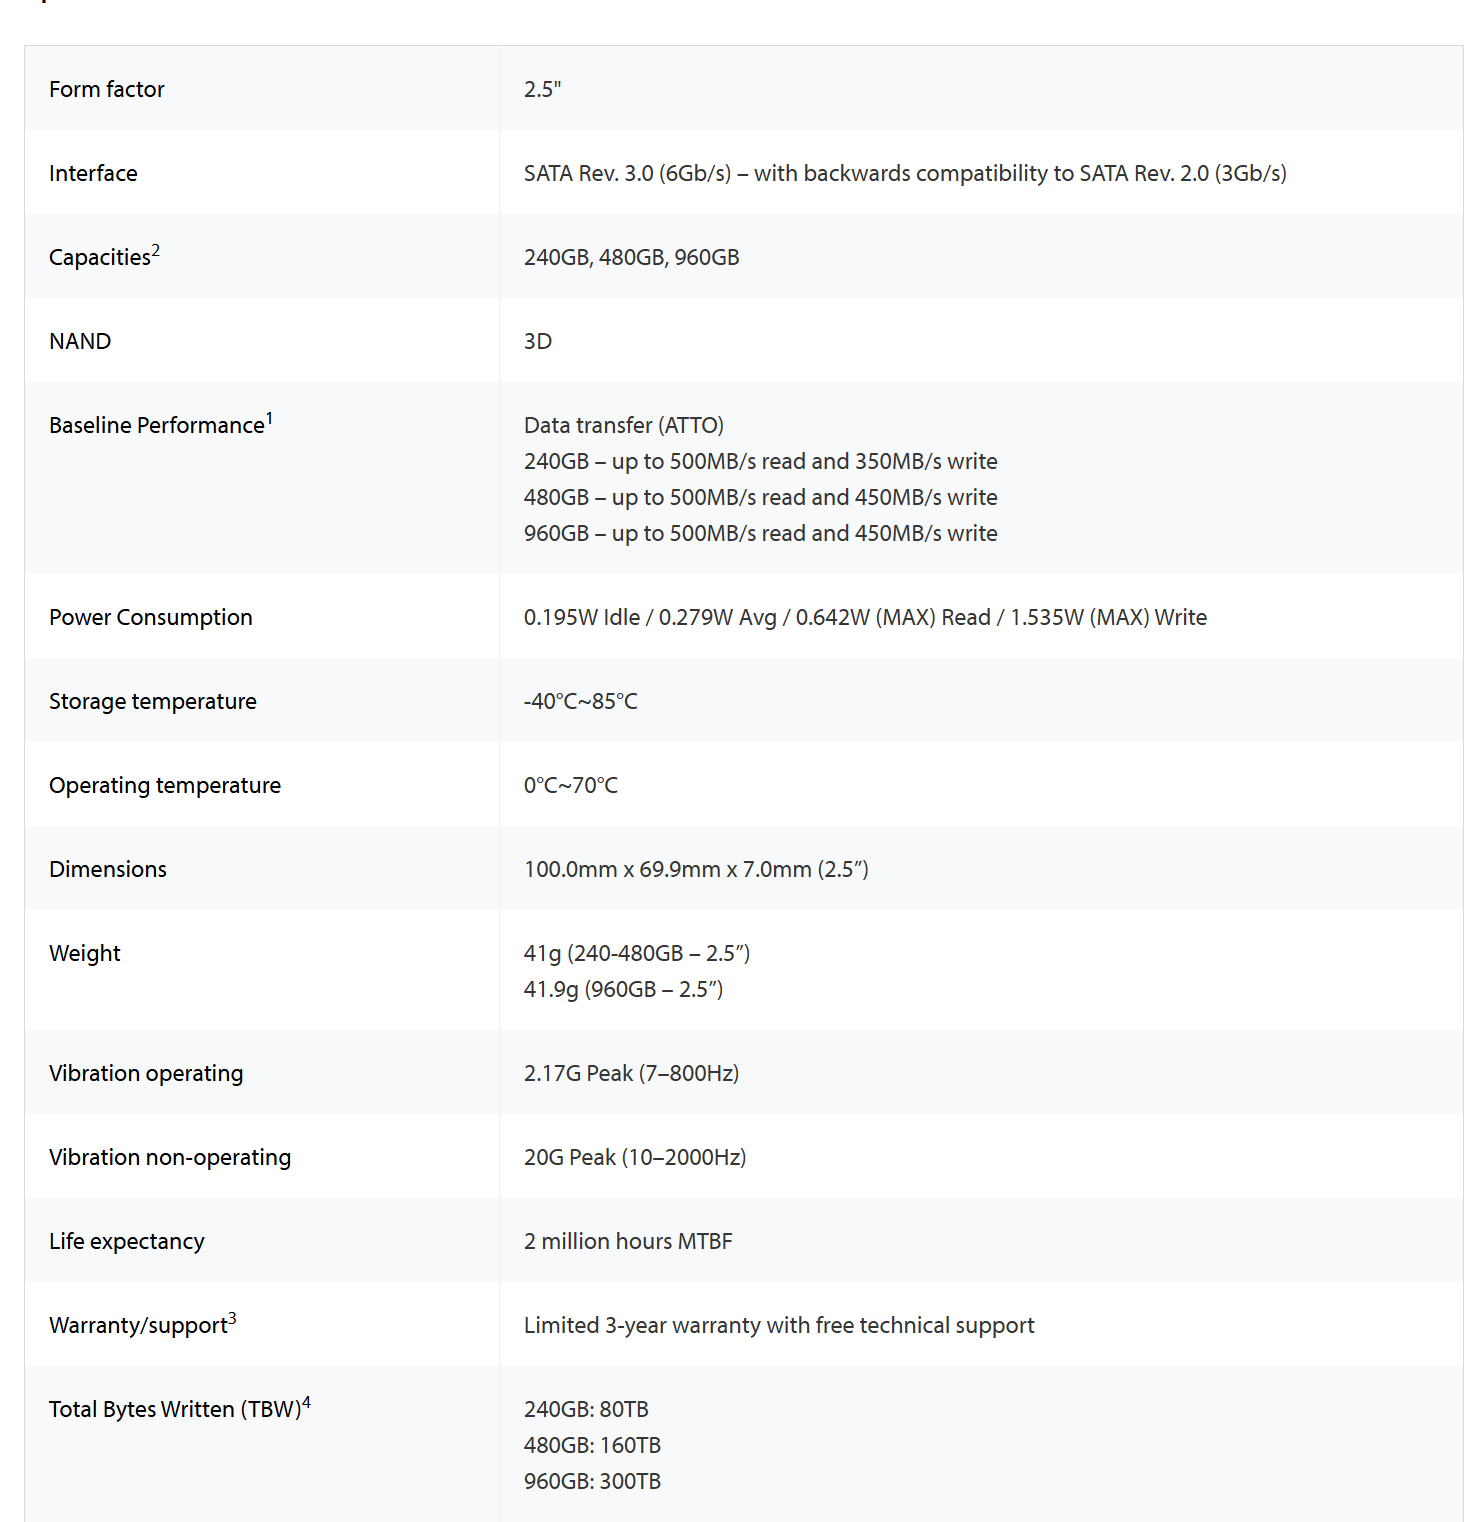Click the footnote 4 superscript after Total Bytes Written

tap(306, 1402)
